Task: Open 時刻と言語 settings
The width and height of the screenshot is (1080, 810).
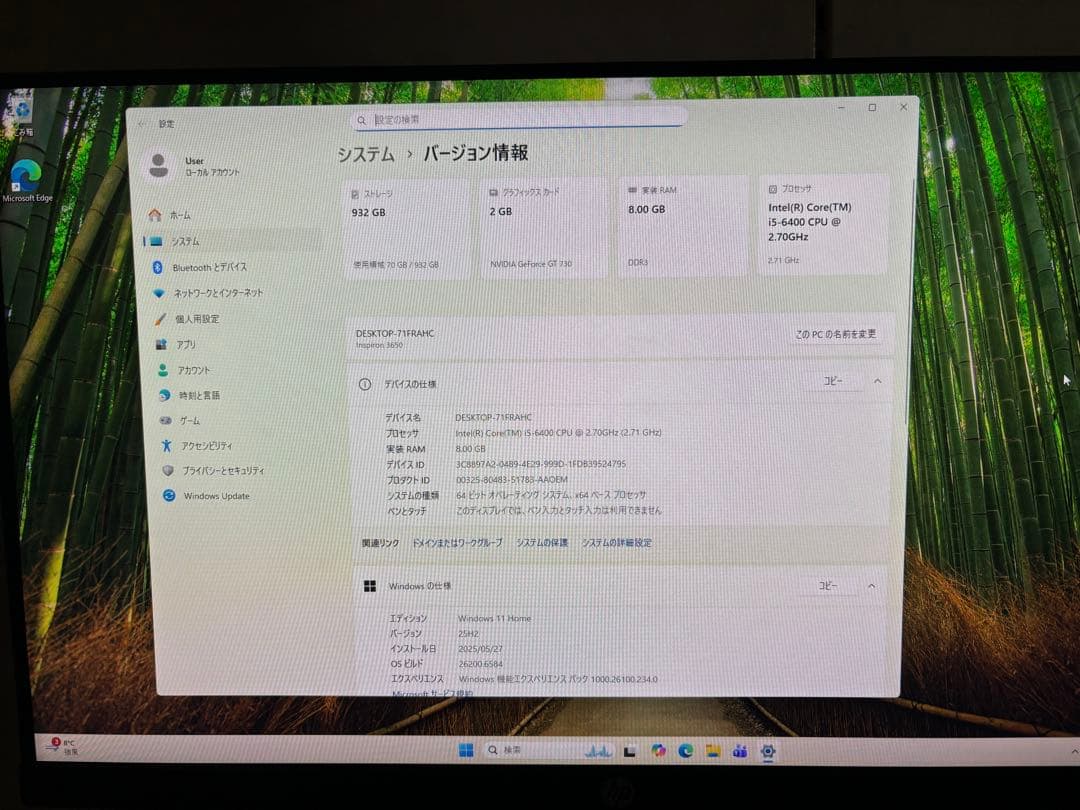Action: [x=199, y=395]
